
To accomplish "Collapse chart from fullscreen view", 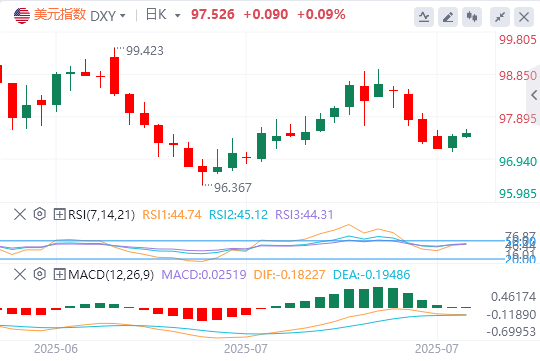I will (500, 17).
